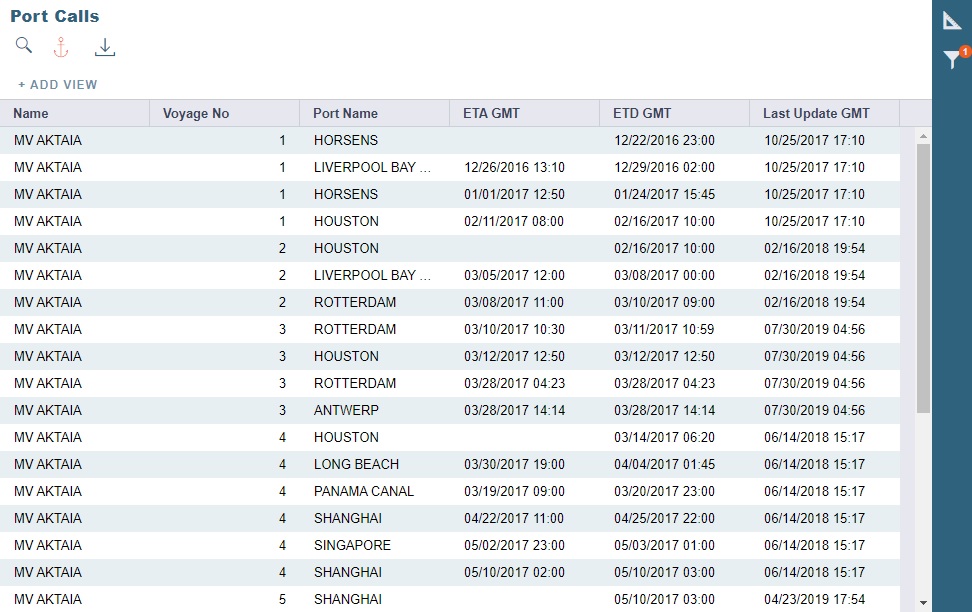The image size is (972, 612).
Task: Click the scroll down arrow on the scrollbar
Action: pos(921,603)
